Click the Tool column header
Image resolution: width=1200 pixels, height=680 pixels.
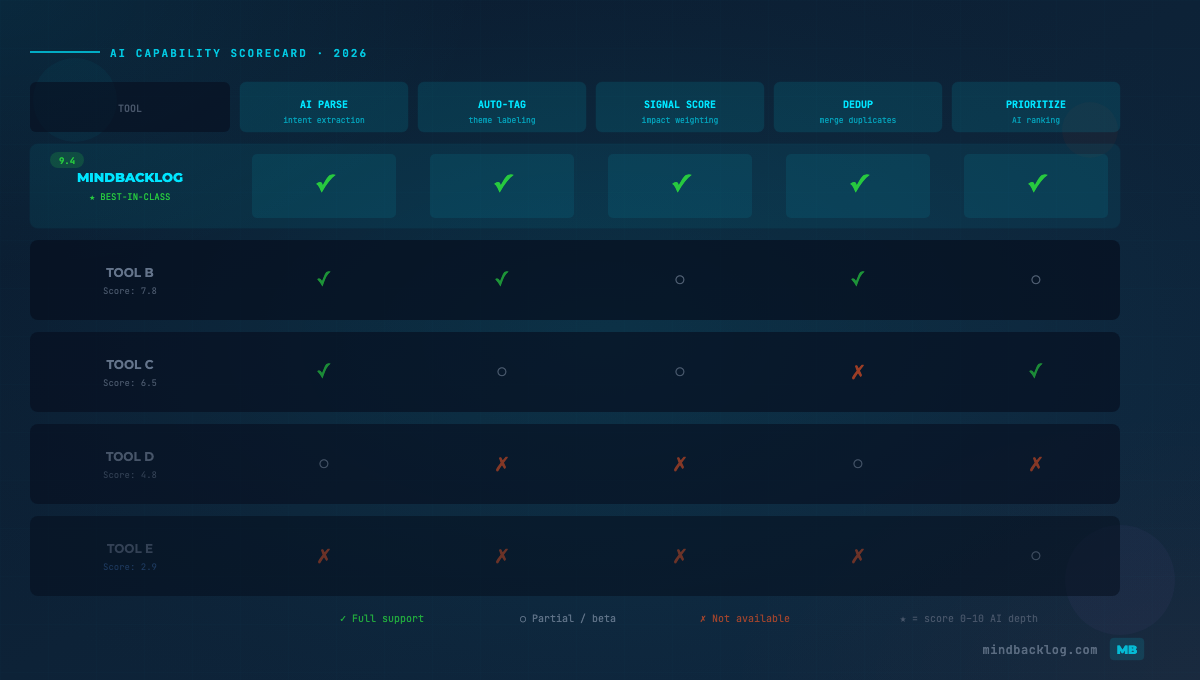[x=130, y=107]
